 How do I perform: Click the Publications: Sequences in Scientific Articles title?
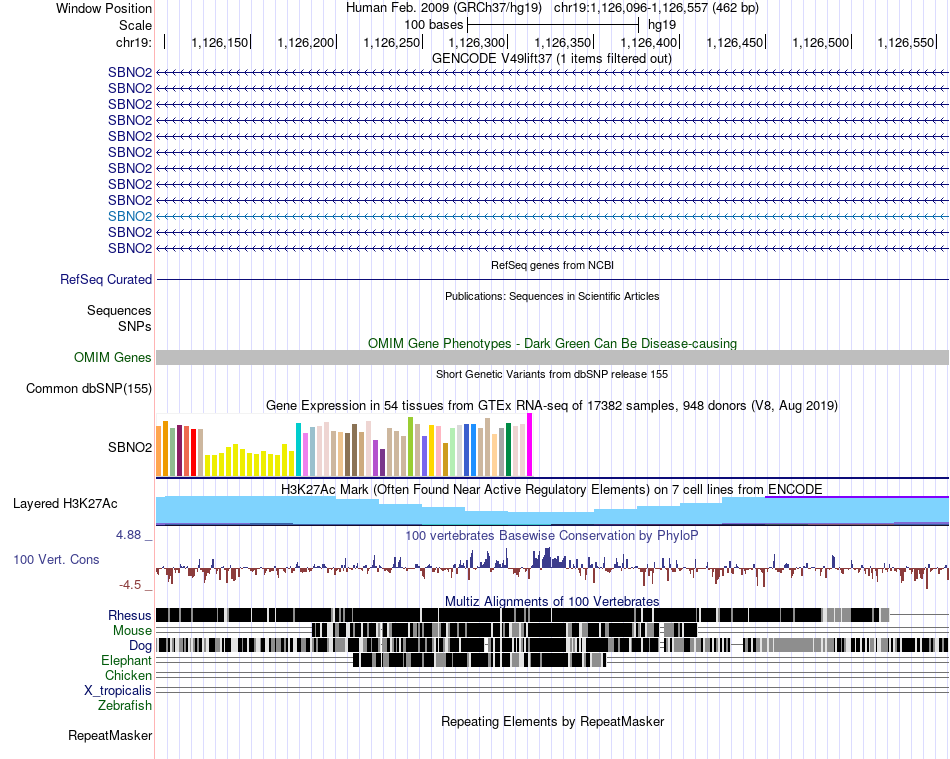click(552, 296)
